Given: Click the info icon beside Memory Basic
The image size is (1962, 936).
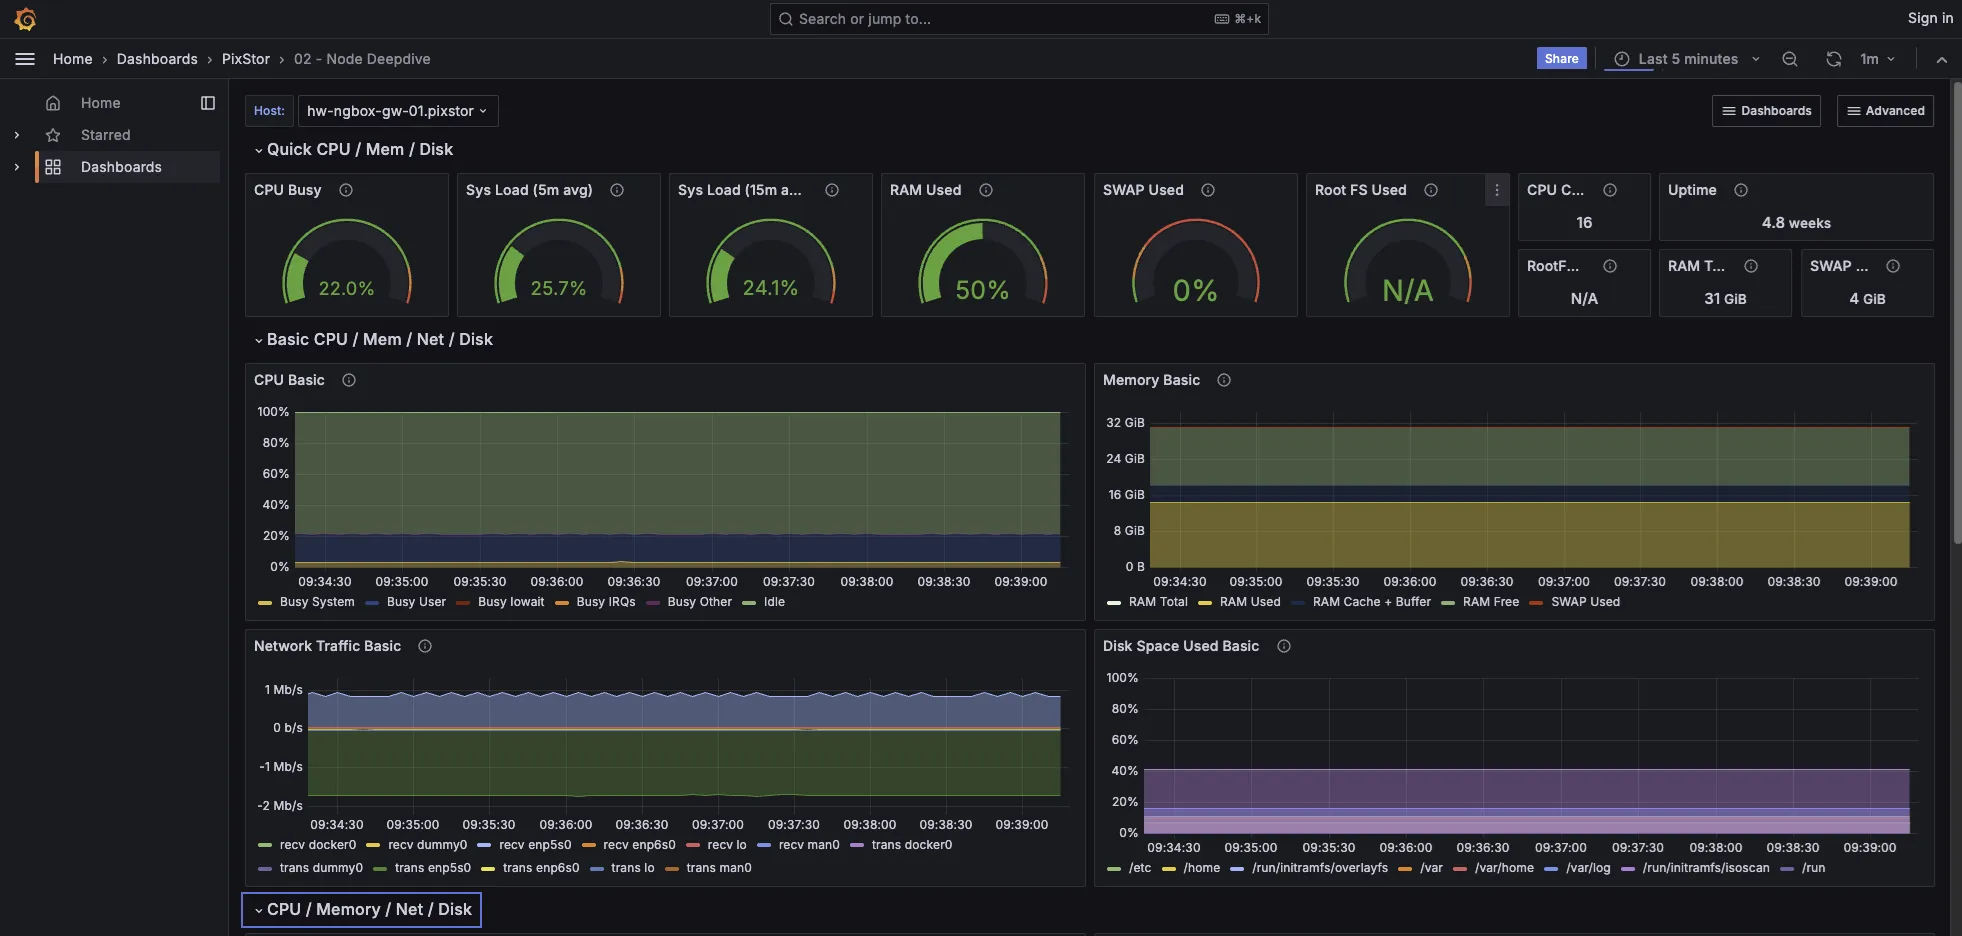Looking at the screenshot, I should point(1224,380).
